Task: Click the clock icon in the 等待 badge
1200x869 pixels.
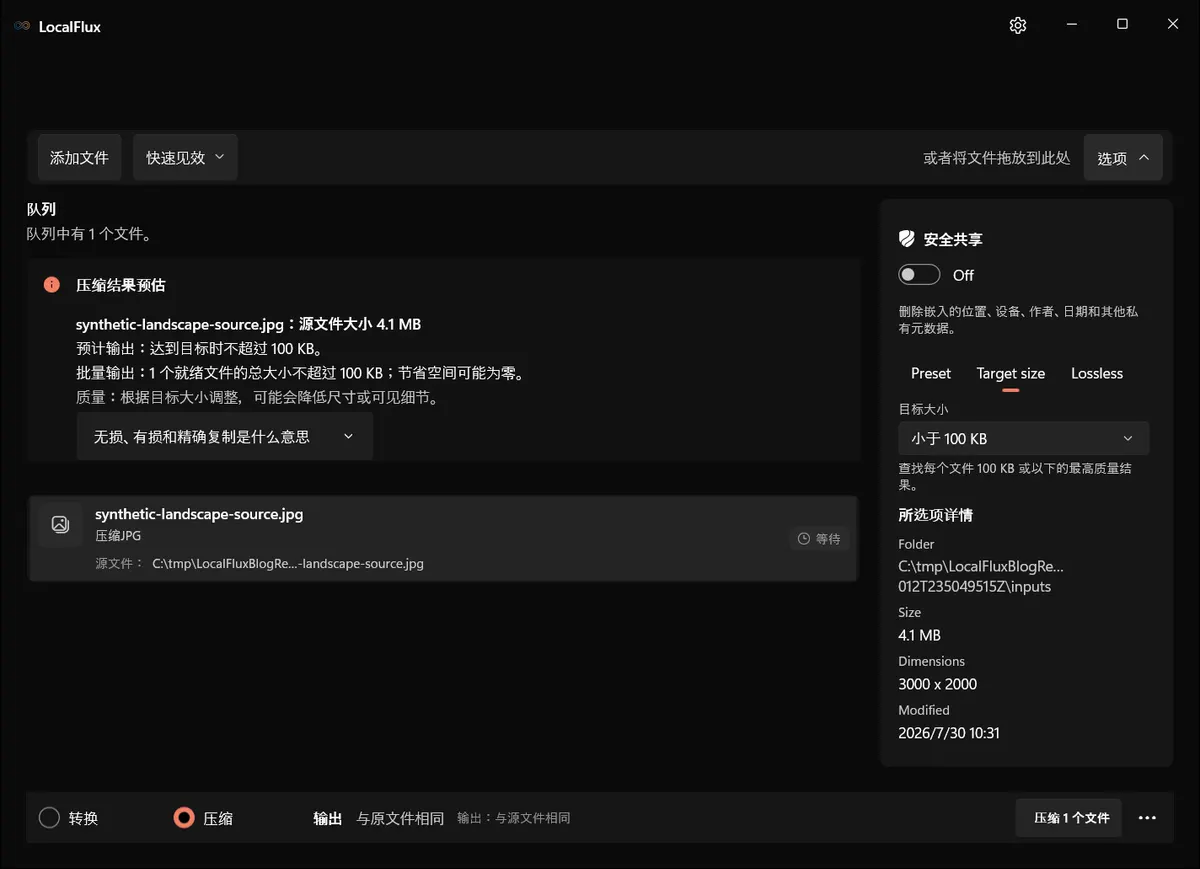Action: click(804, 539)
